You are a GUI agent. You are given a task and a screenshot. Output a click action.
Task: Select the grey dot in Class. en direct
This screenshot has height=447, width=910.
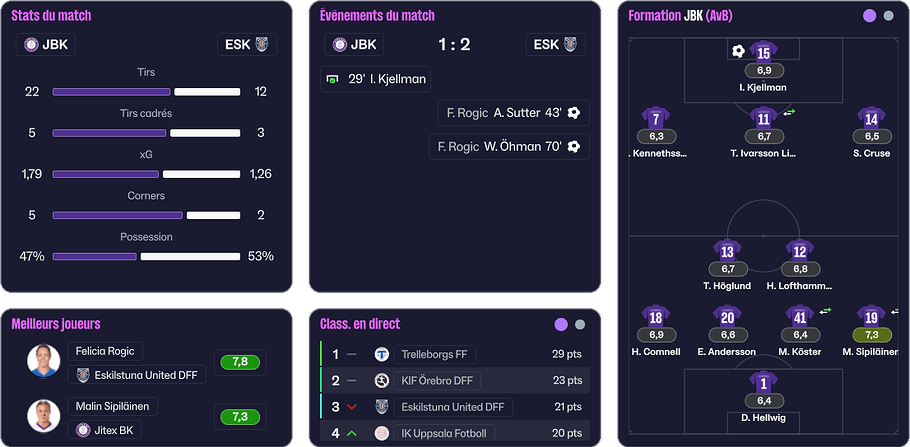point(579,325)
